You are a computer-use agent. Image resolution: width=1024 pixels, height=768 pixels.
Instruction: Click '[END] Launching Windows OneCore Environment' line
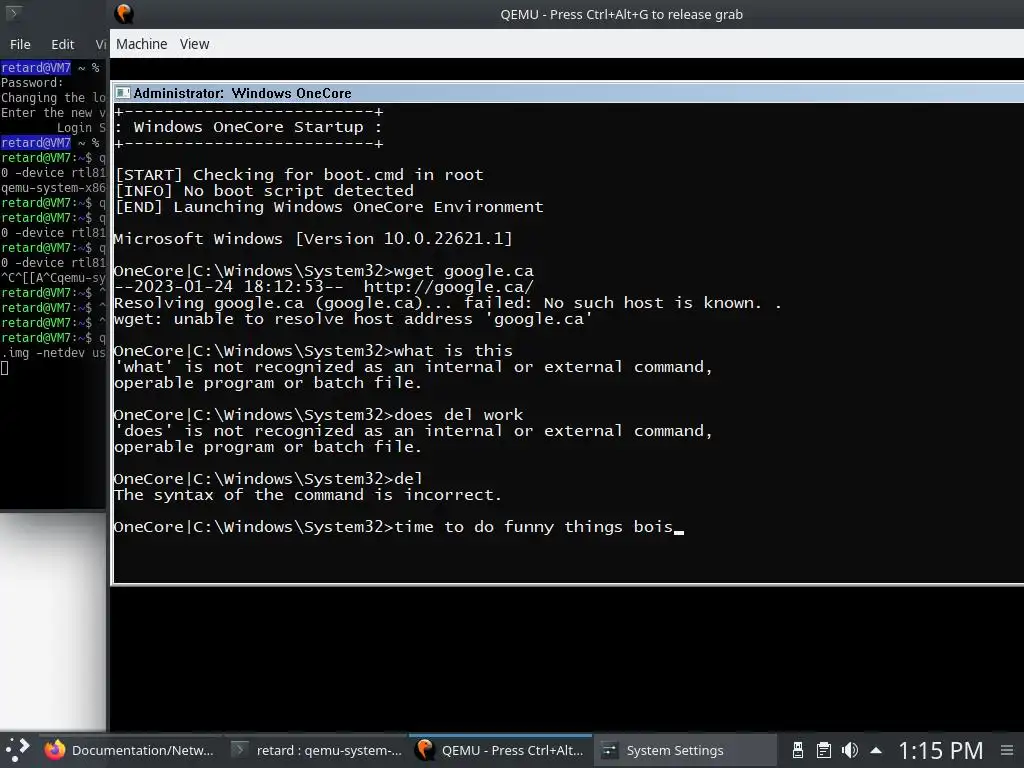[329, 207]
